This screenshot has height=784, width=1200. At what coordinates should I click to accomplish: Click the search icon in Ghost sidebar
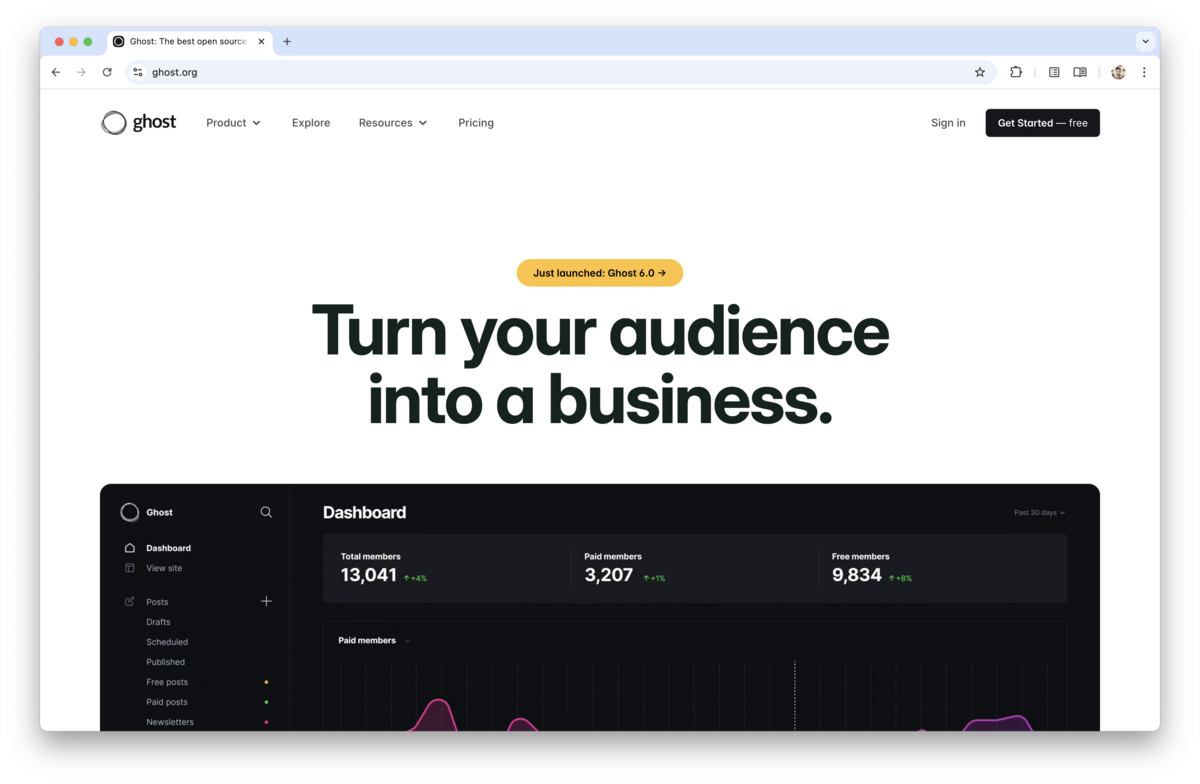point(266,512)
